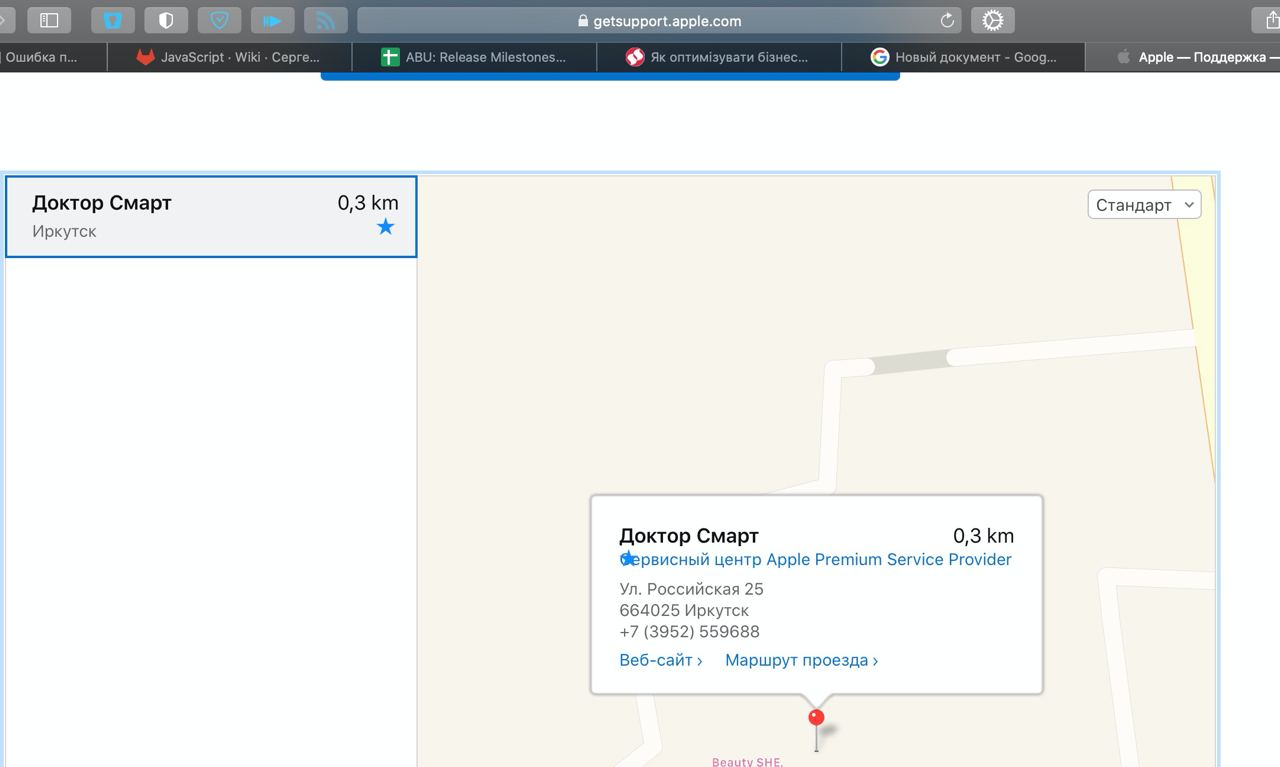This screenshot has height=767, width=1280.
Task: Click 'Сервисный центр Apple Premium Service Provider' text
Action: click(815, 559)
